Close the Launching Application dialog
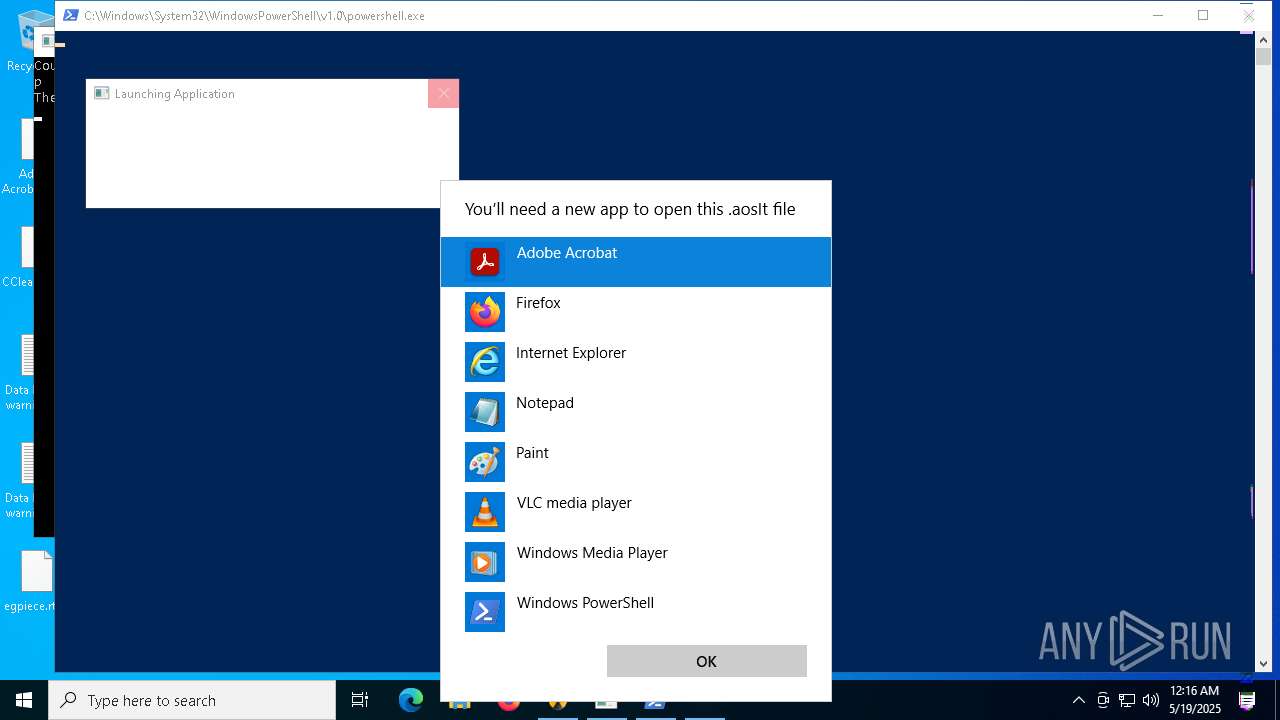The width and height of the screenshot is (1280, 720). point(443,93)
